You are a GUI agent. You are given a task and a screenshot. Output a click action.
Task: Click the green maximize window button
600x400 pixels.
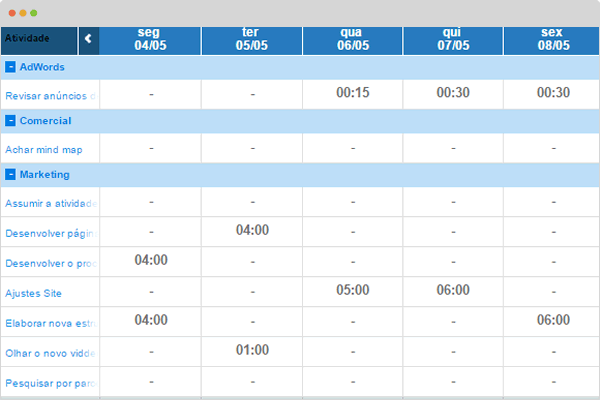[34, 13]
